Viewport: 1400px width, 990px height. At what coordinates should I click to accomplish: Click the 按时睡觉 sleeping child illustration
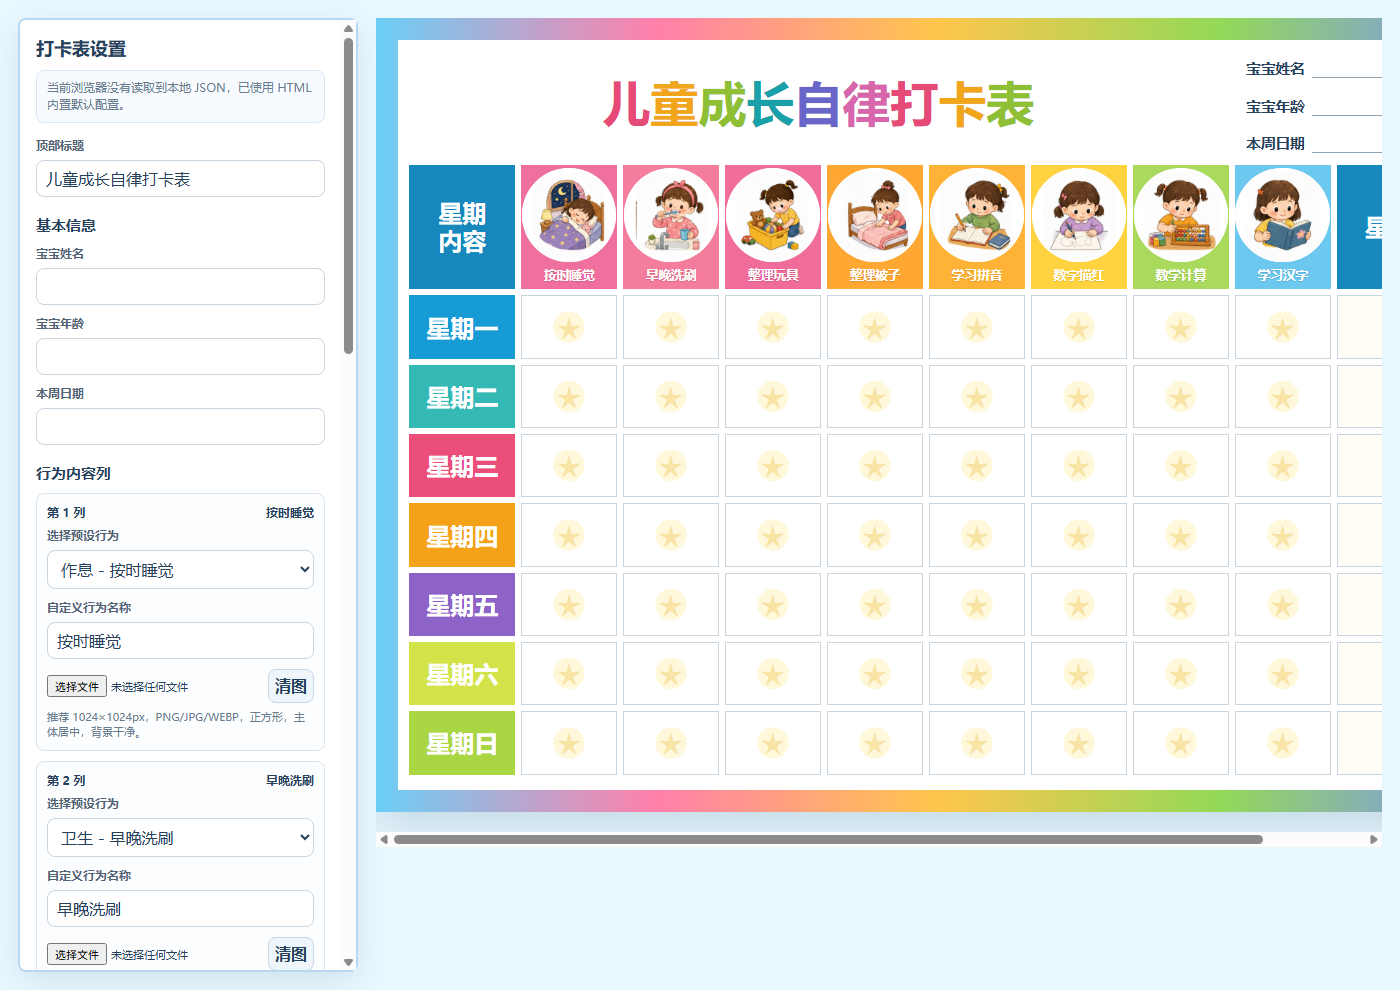click(569, 215)
